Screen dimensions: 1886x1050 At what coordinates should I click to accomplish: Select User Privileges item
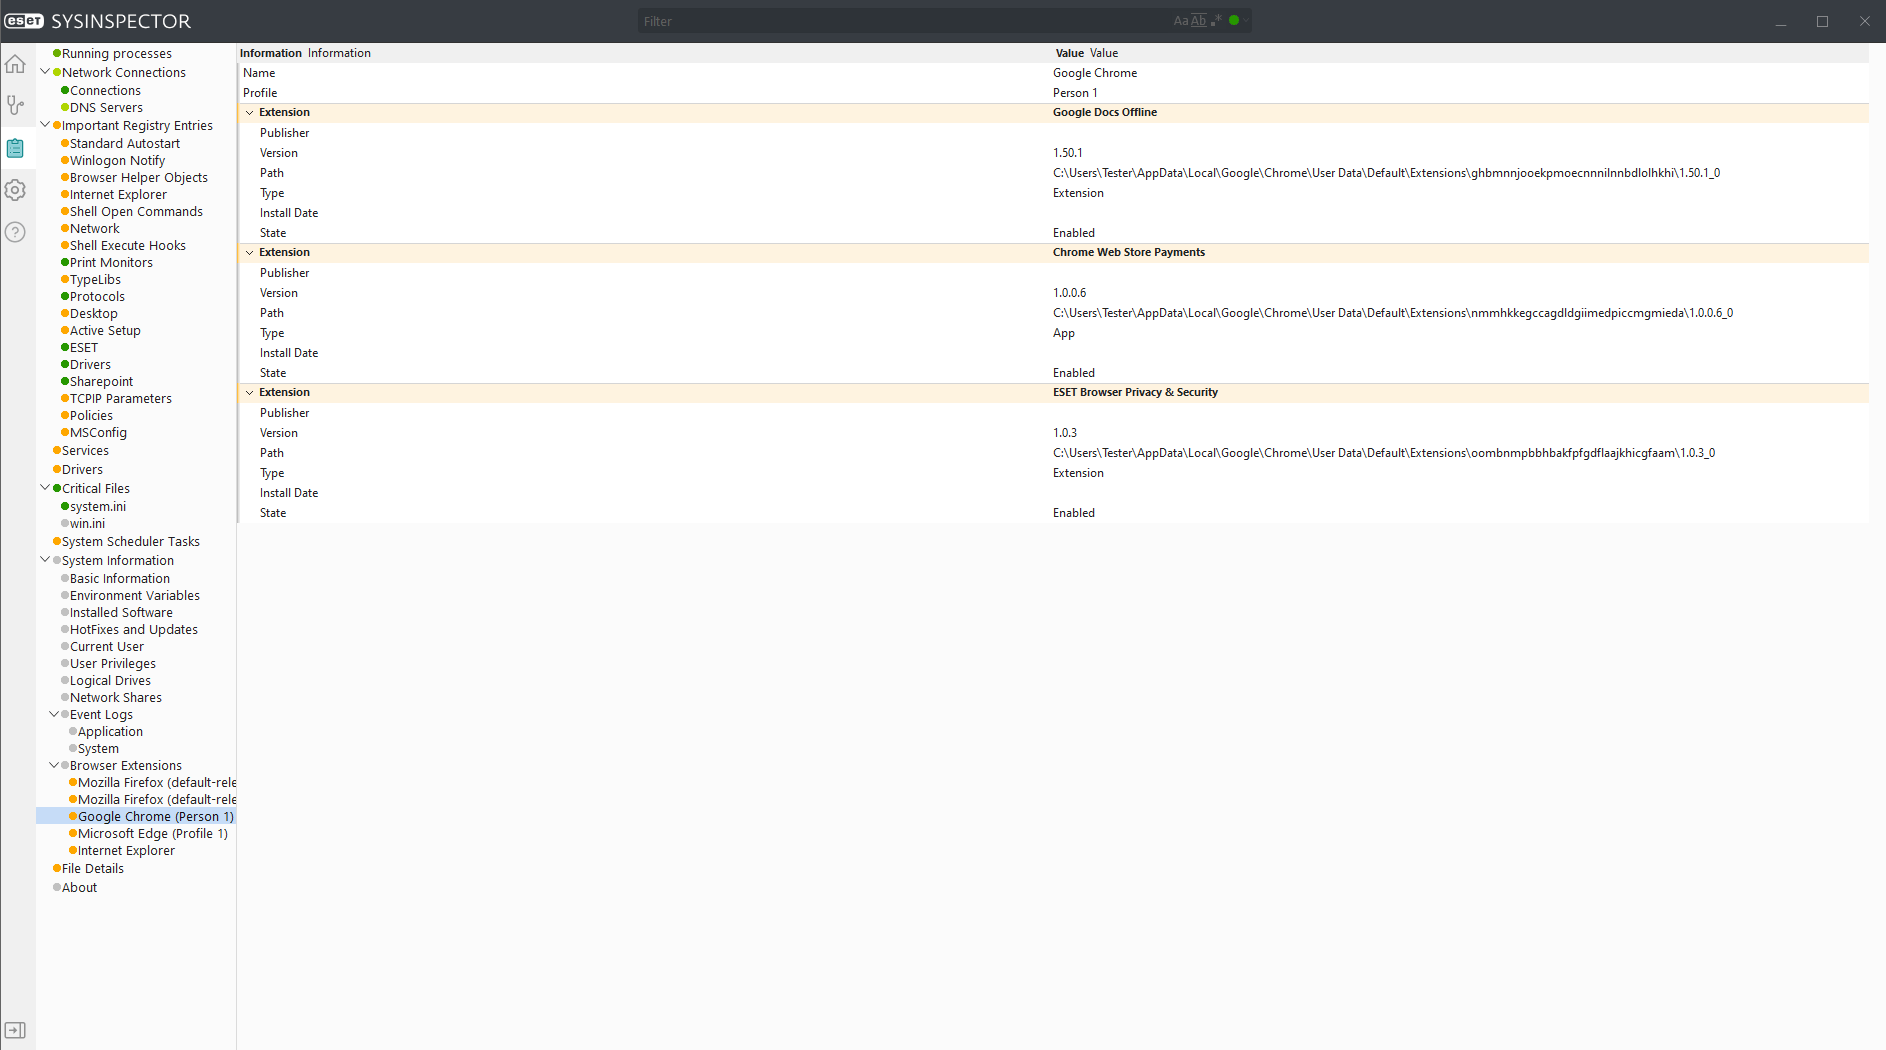(x=113, y=664)
